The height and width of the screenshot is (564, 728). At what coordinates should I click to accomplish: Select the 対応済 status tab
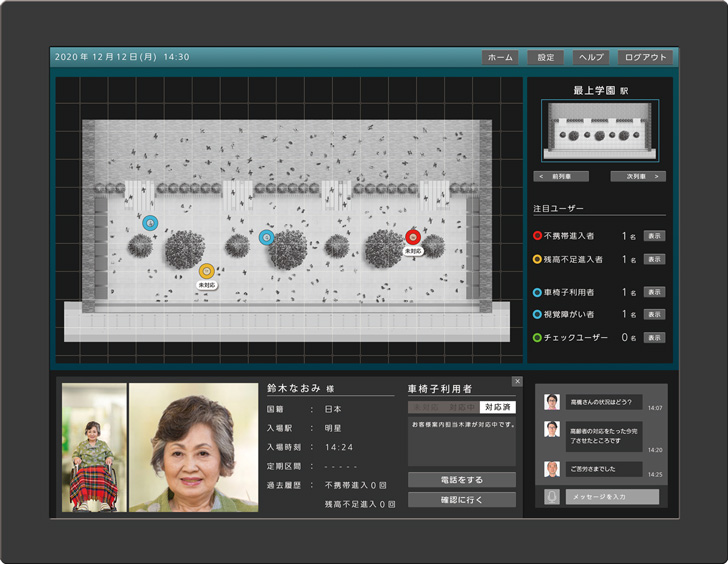[x=497, y=407]
